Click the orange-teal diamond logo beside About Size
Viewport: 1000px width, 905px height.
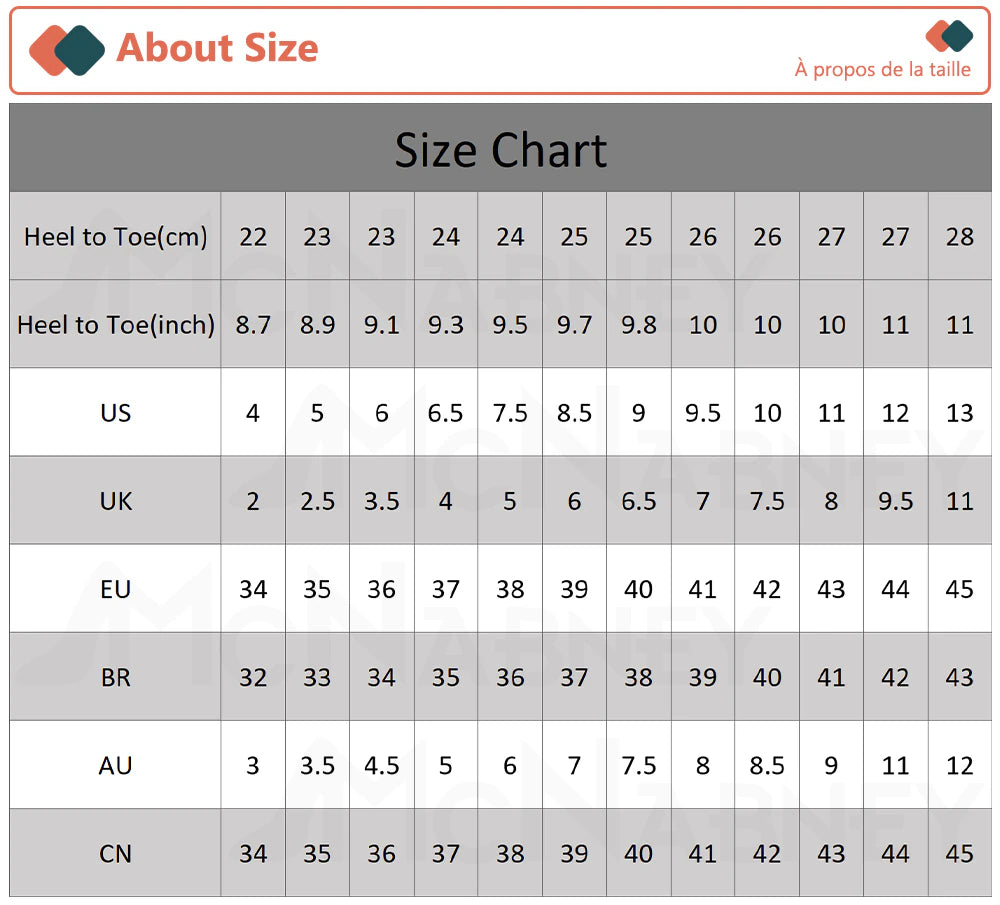click(67, 50)
